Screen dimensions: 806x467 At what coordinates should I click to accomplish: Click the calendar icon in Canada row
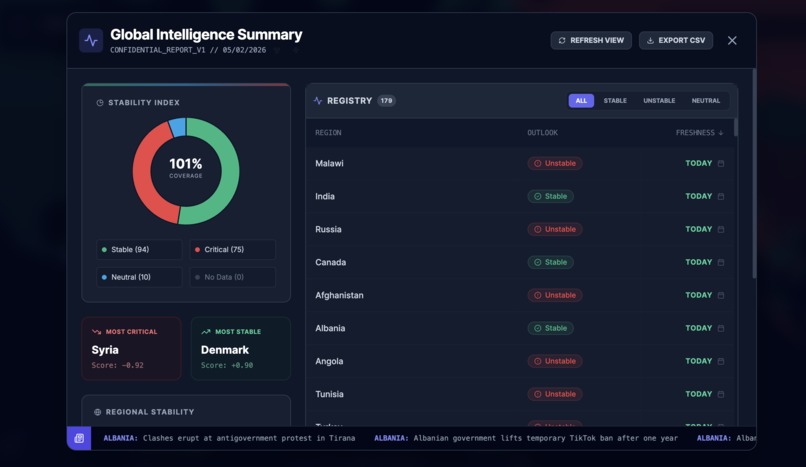coord(721,262)
